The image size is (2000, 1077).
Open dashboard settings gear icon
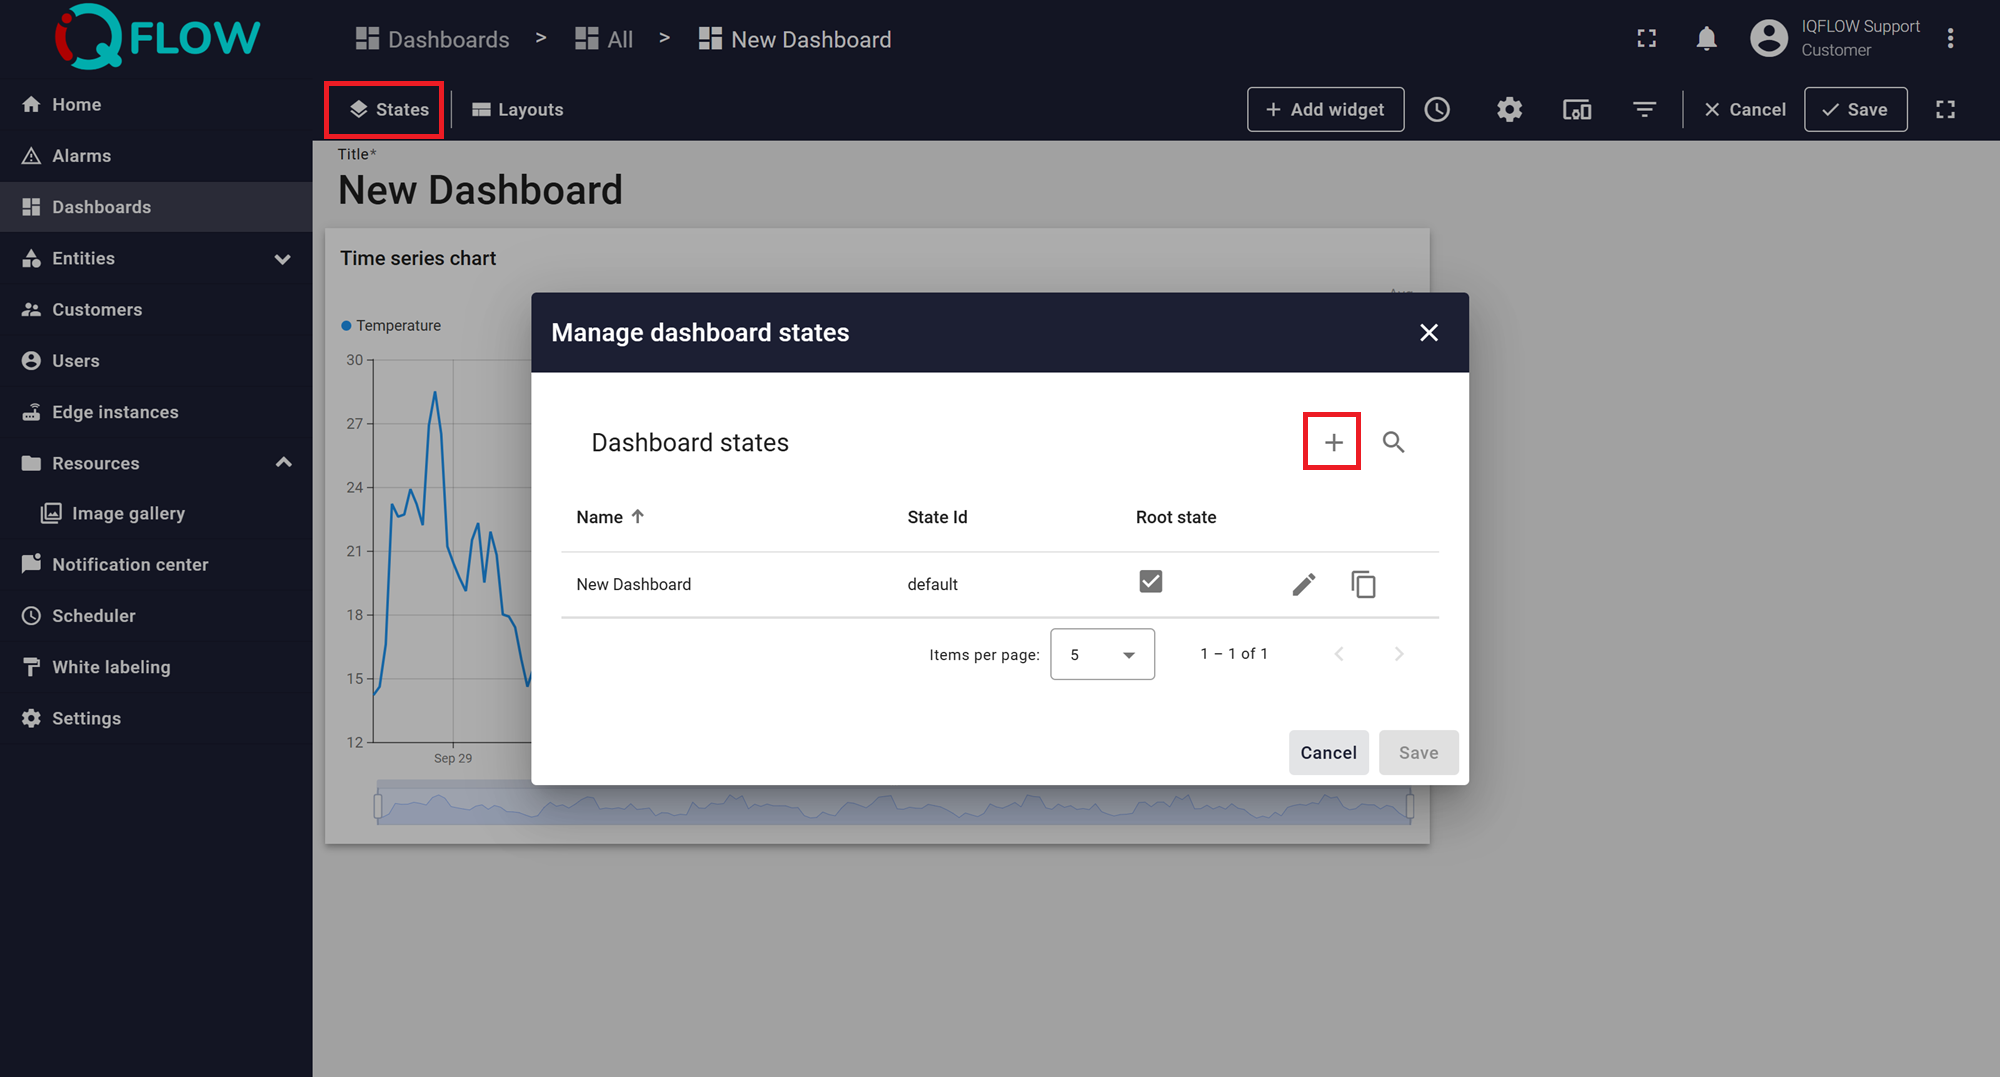1509,110
